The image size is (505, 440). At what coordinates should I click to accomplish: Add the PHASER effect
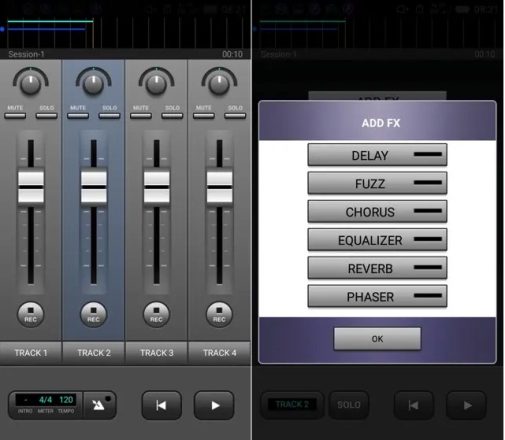click(377, 296)
